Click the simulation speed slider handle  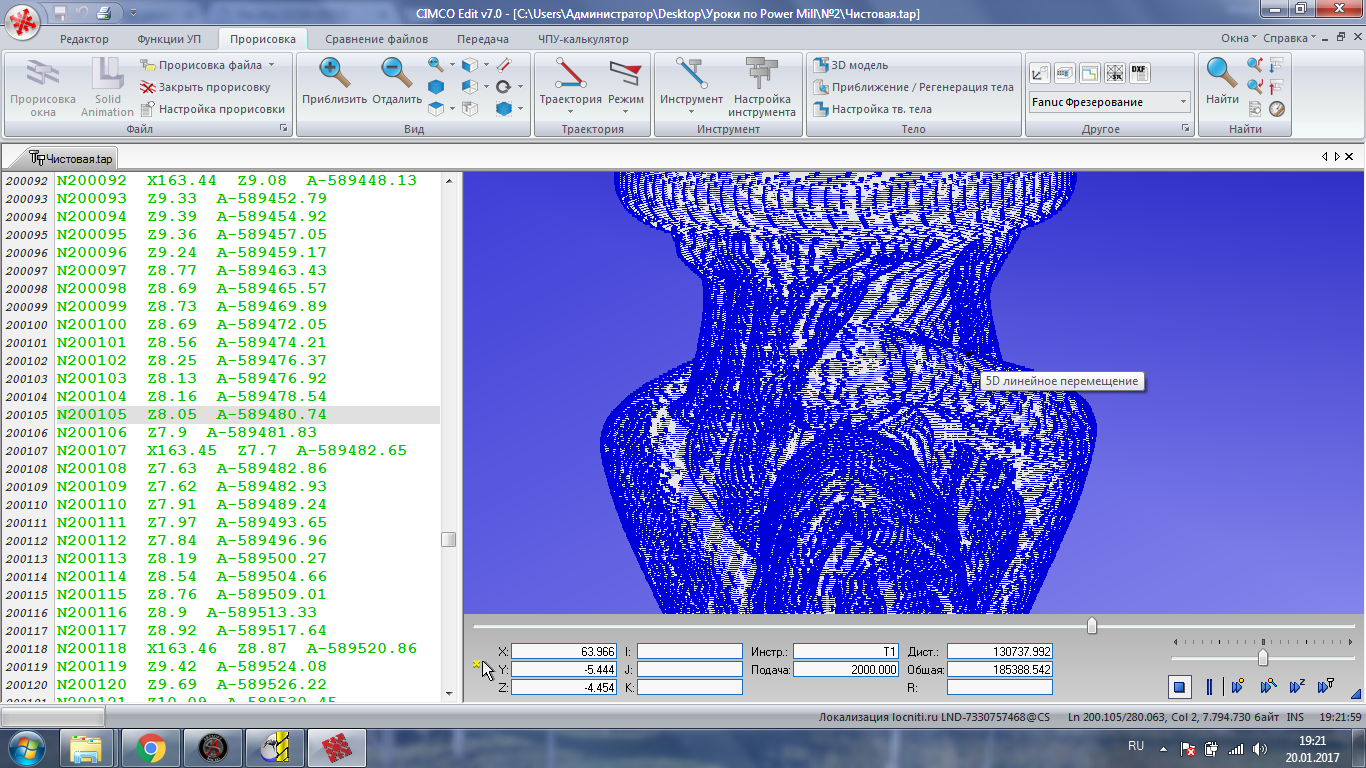(1263, 658)
